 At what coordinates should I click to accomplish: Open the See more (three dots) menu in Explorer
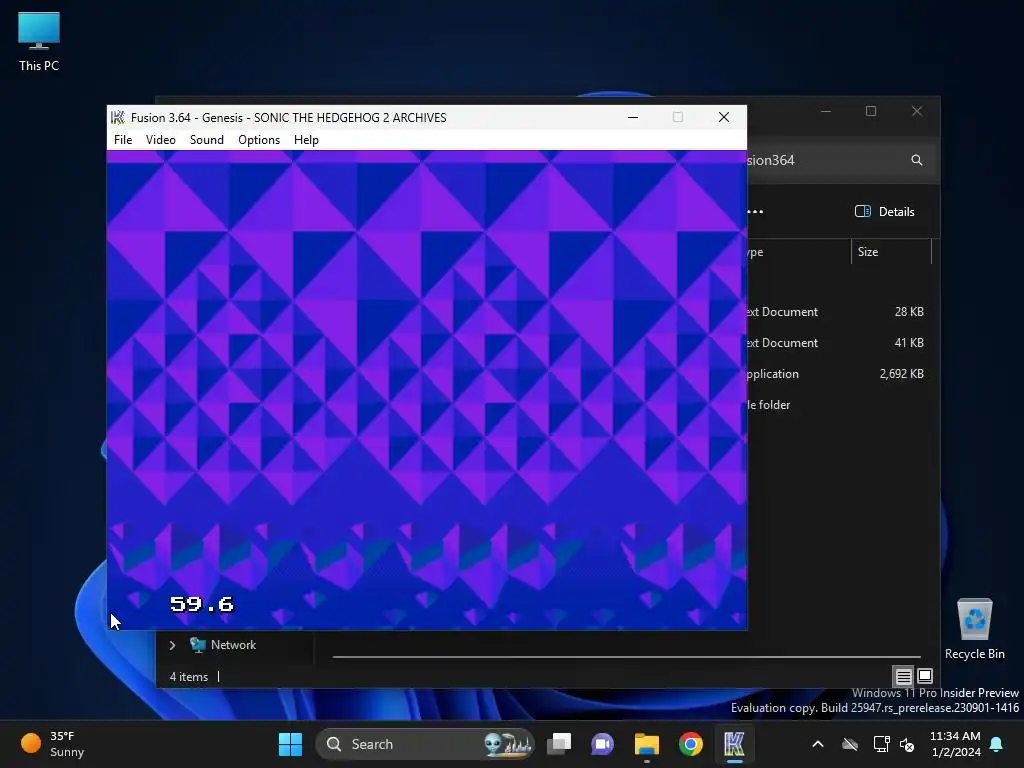[756, 212]
